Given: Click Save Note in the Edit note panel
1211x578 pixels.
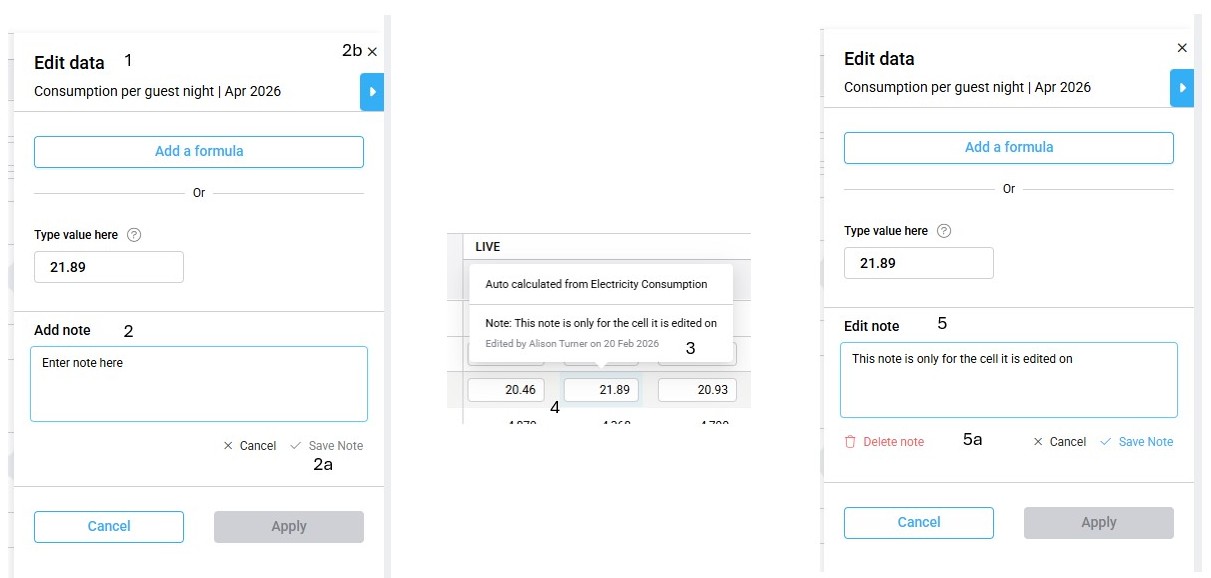Looking at the screenshot, I should (1137, 442).
